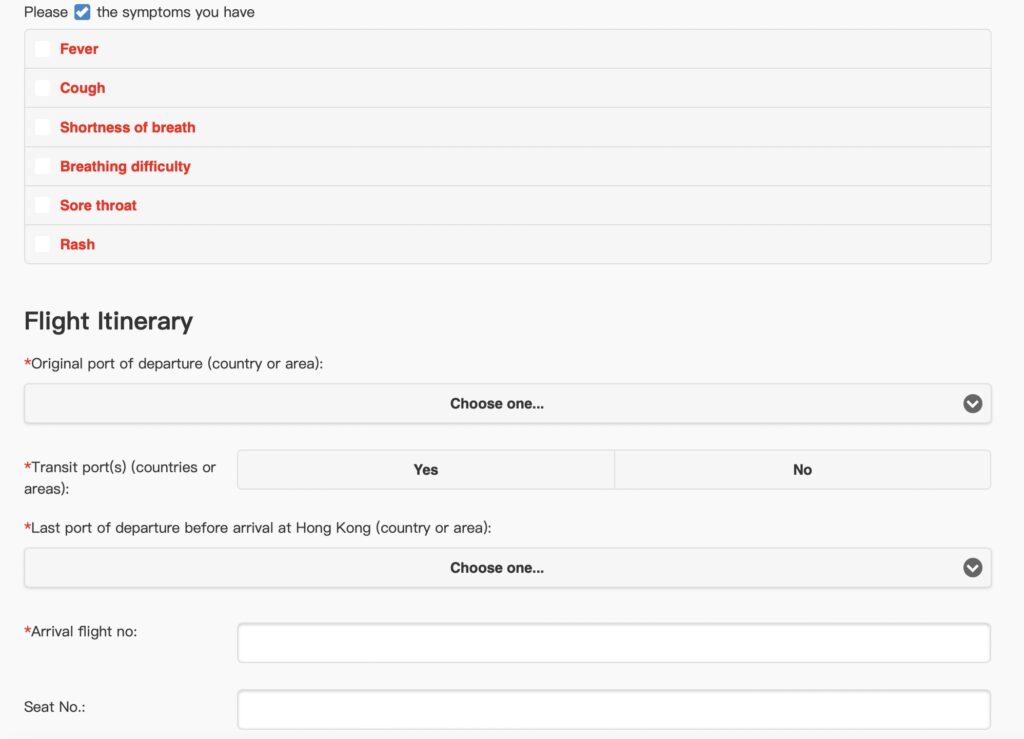1024x739 pixels.
Task: Open the Original port of departure dropdown
Action: pyautogui.click(x=497, y=404)
